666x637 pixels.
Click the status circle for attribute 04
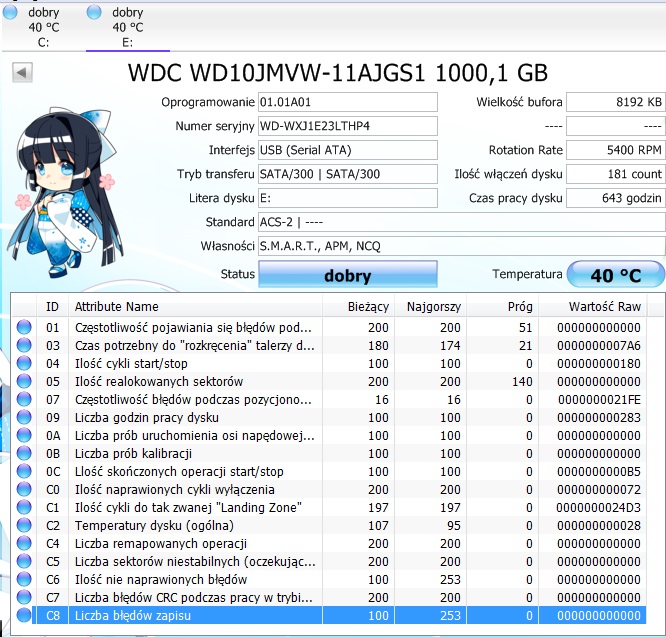click(x=24, y=364)
